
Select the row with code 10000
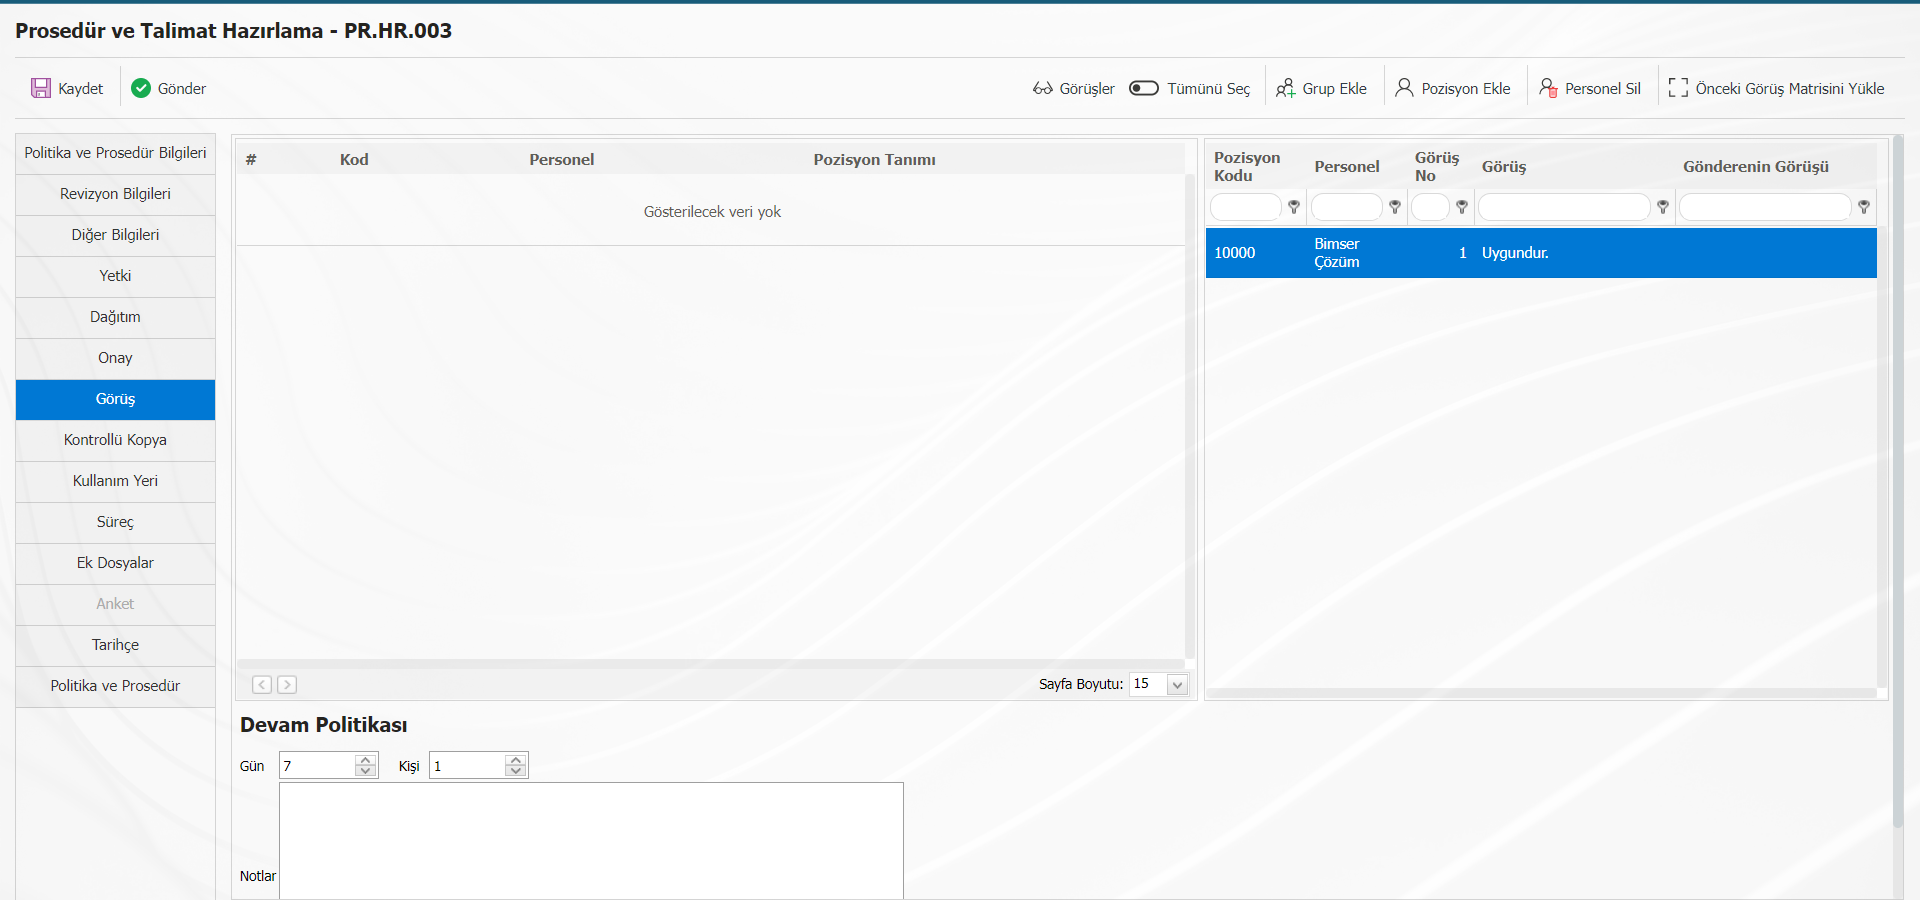1541,253
